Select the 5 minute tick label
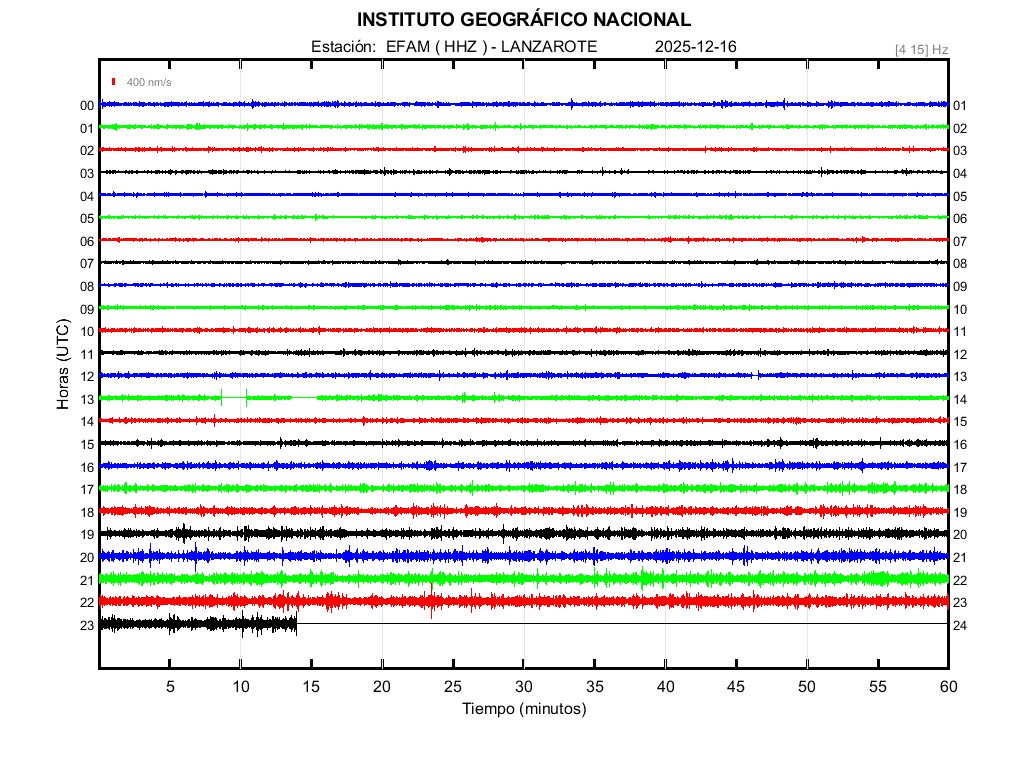 170,686
